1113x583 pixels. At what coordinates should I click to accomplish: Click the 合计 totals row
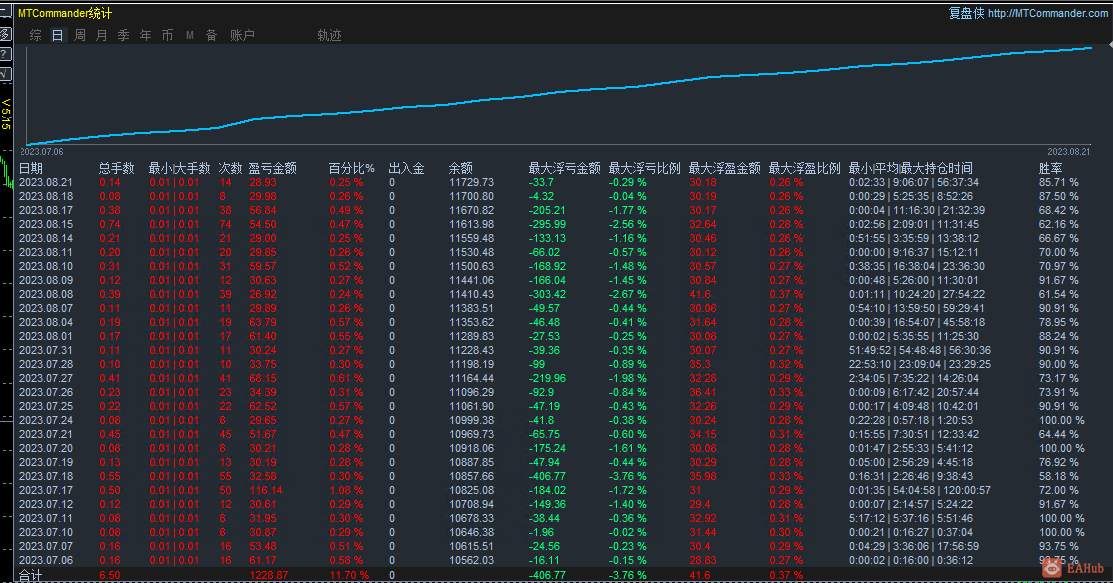pyautogui.click(x=31, y=575)
